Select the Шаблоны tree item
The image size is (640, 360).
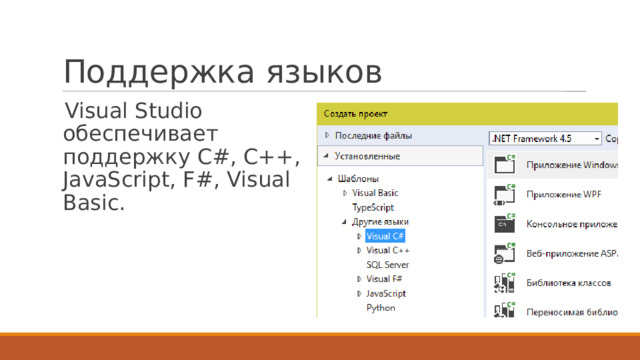358,179
